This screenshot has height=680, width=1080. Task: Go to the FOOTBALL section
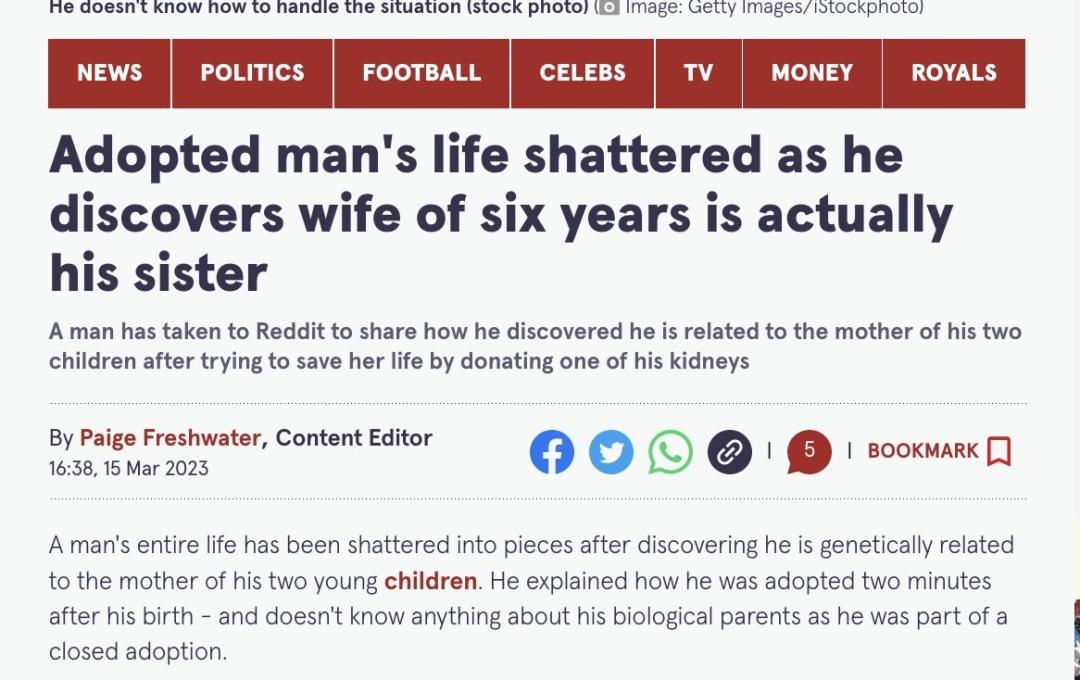pyautogui.click(x=422, y=73)
